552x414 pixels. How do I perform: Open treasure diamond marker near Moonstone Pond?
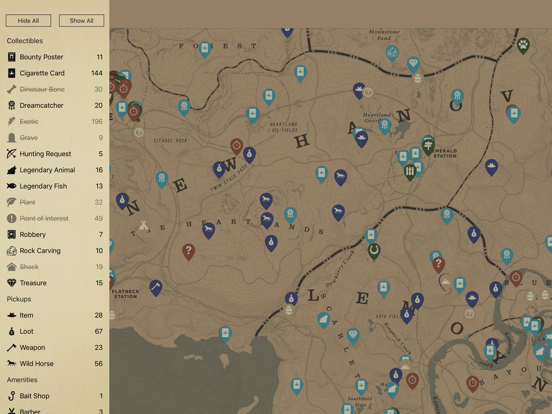click(413, 64)
